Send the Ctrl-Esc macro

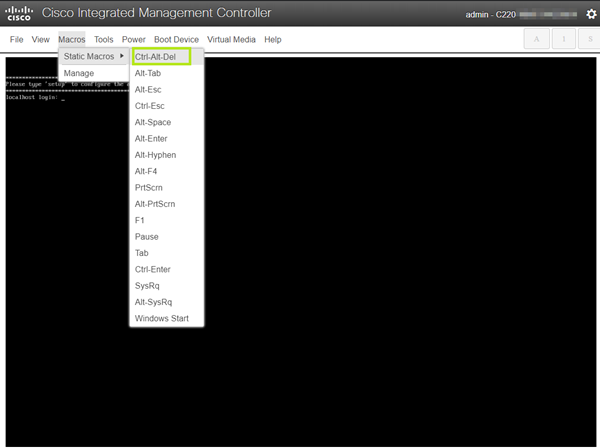point(167,106)
